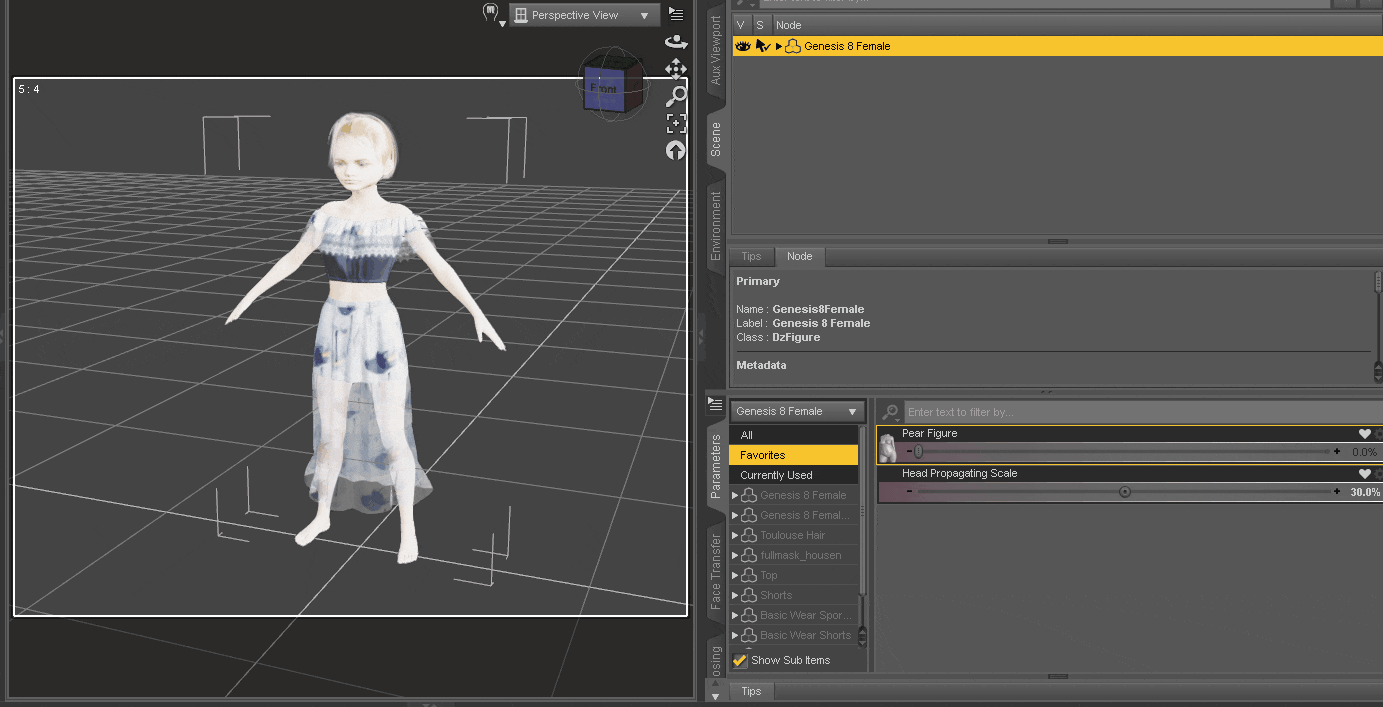Click the search magnifier in Parameters panel

pos(889,411)
